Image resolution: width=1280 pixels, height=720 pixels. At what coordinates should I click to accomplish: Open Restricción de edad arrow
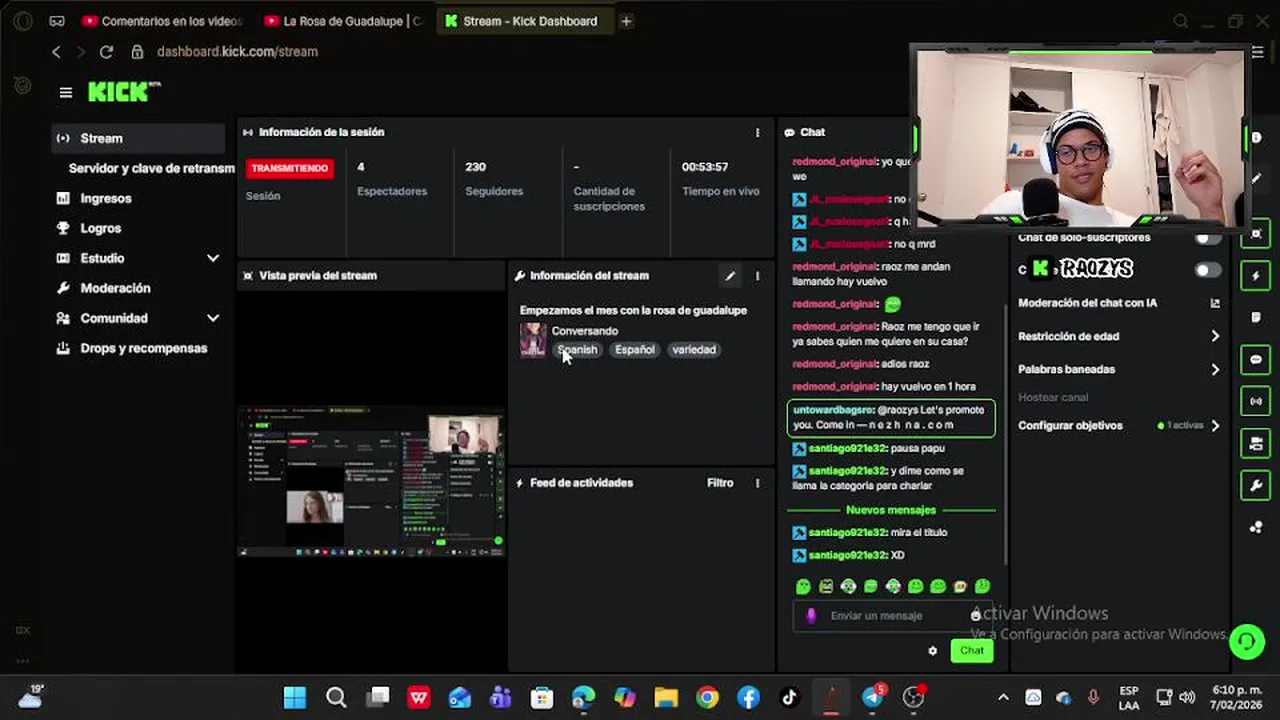pos(1215,336)
